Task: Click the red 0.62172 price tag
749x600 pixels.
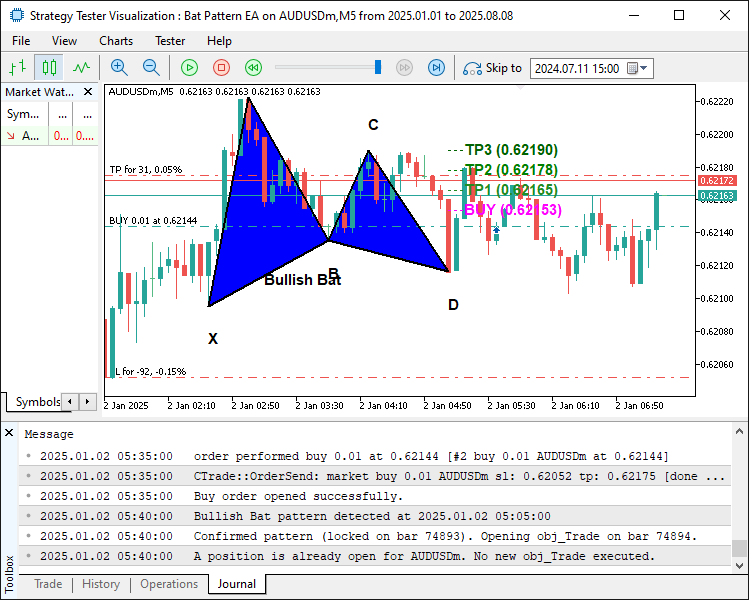Action: pos(717,181)
